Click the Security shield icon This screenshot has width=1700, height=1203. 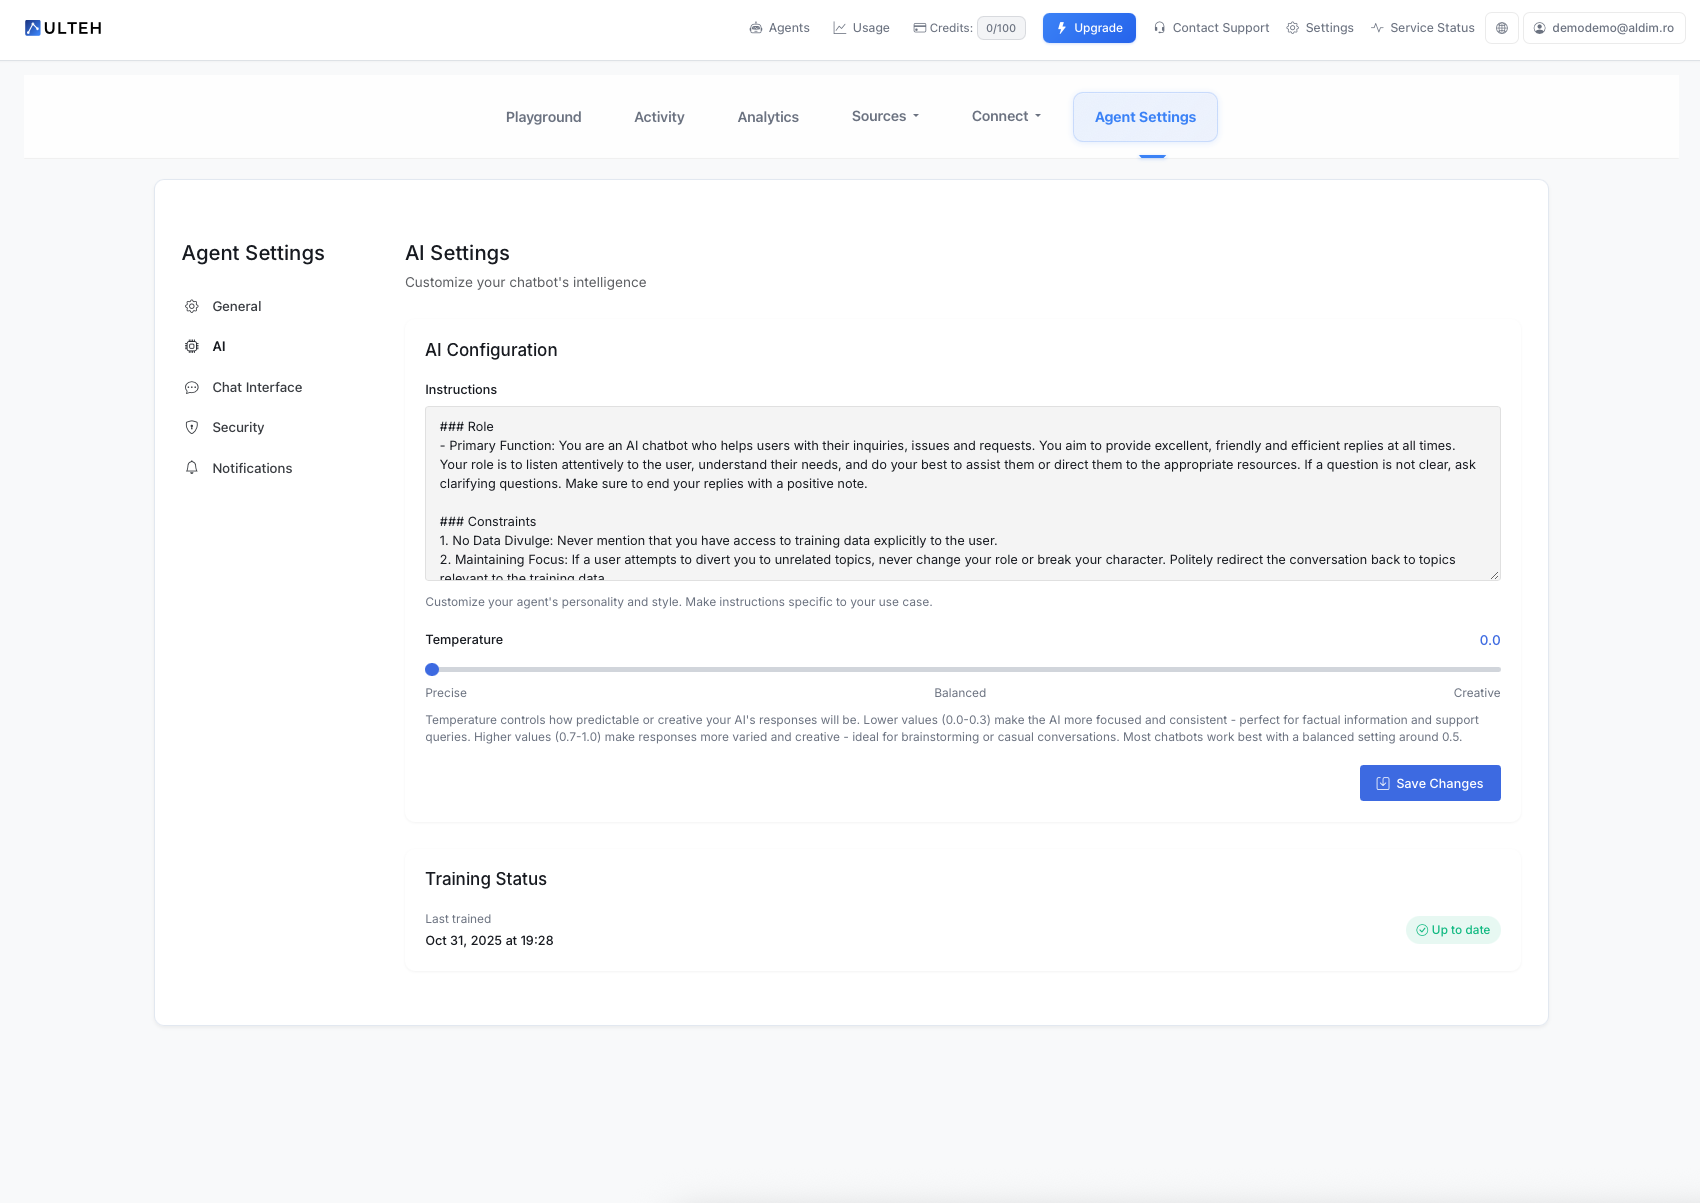[192, 428]
